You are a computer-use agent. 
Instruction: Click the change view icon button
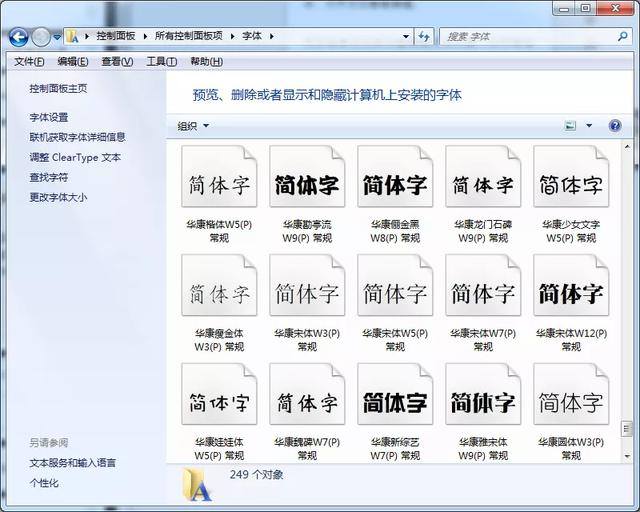(570, 126)
